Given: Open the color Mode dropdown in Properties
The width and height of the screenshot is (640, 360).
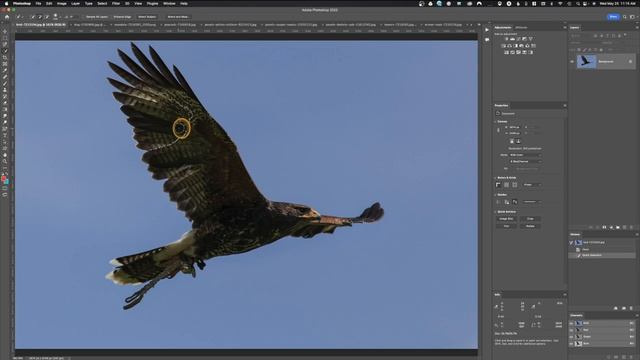Looking at the screenshot, I should (x=525, y=155).
